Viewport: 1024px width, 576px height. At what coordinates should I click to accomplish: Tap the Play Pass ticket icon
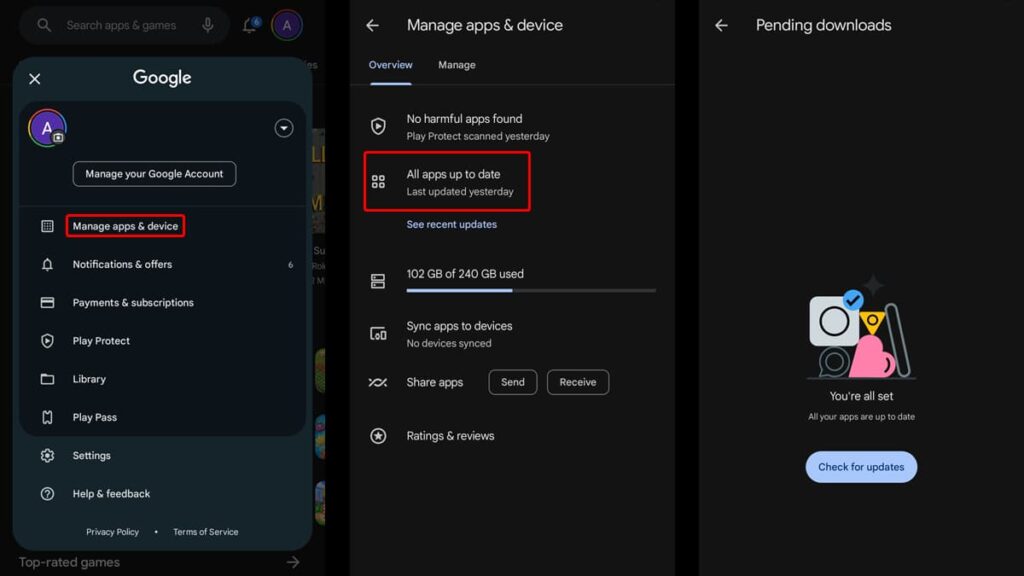(x=47, y=417)
